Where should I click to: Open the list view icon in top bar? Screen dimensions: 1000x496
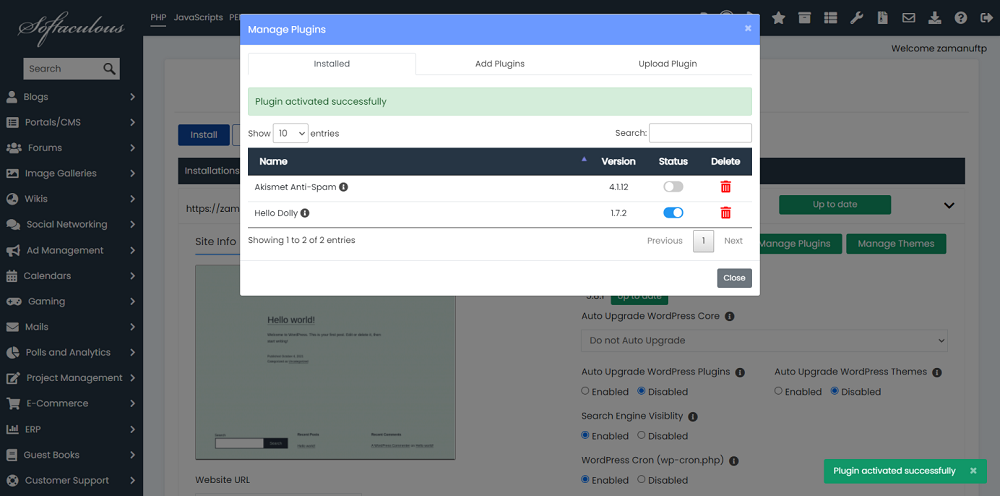pyautogui.click(x=830, y=18)
